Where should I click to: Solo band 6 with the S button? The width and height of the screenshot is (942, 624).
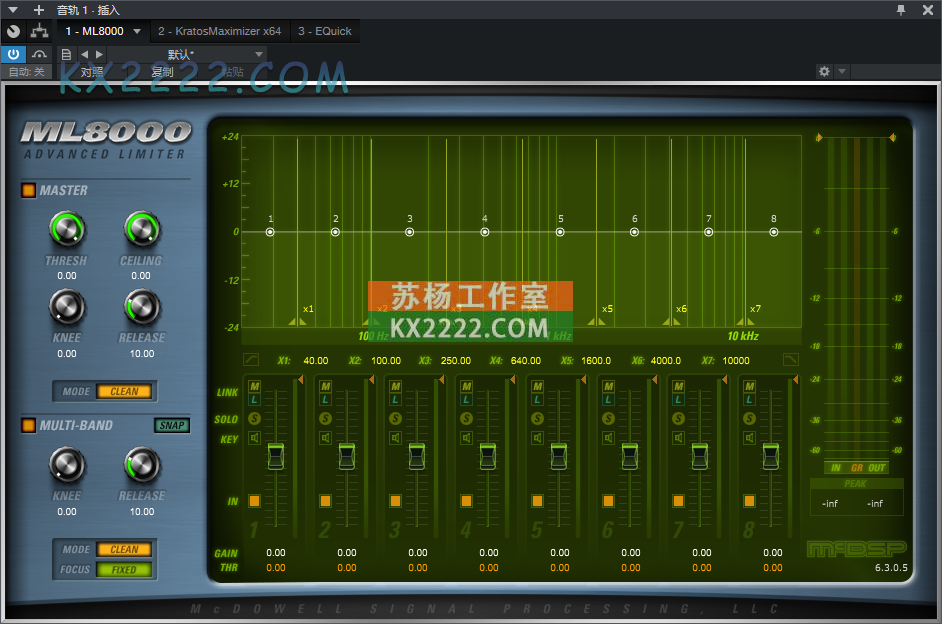[609, 418]
